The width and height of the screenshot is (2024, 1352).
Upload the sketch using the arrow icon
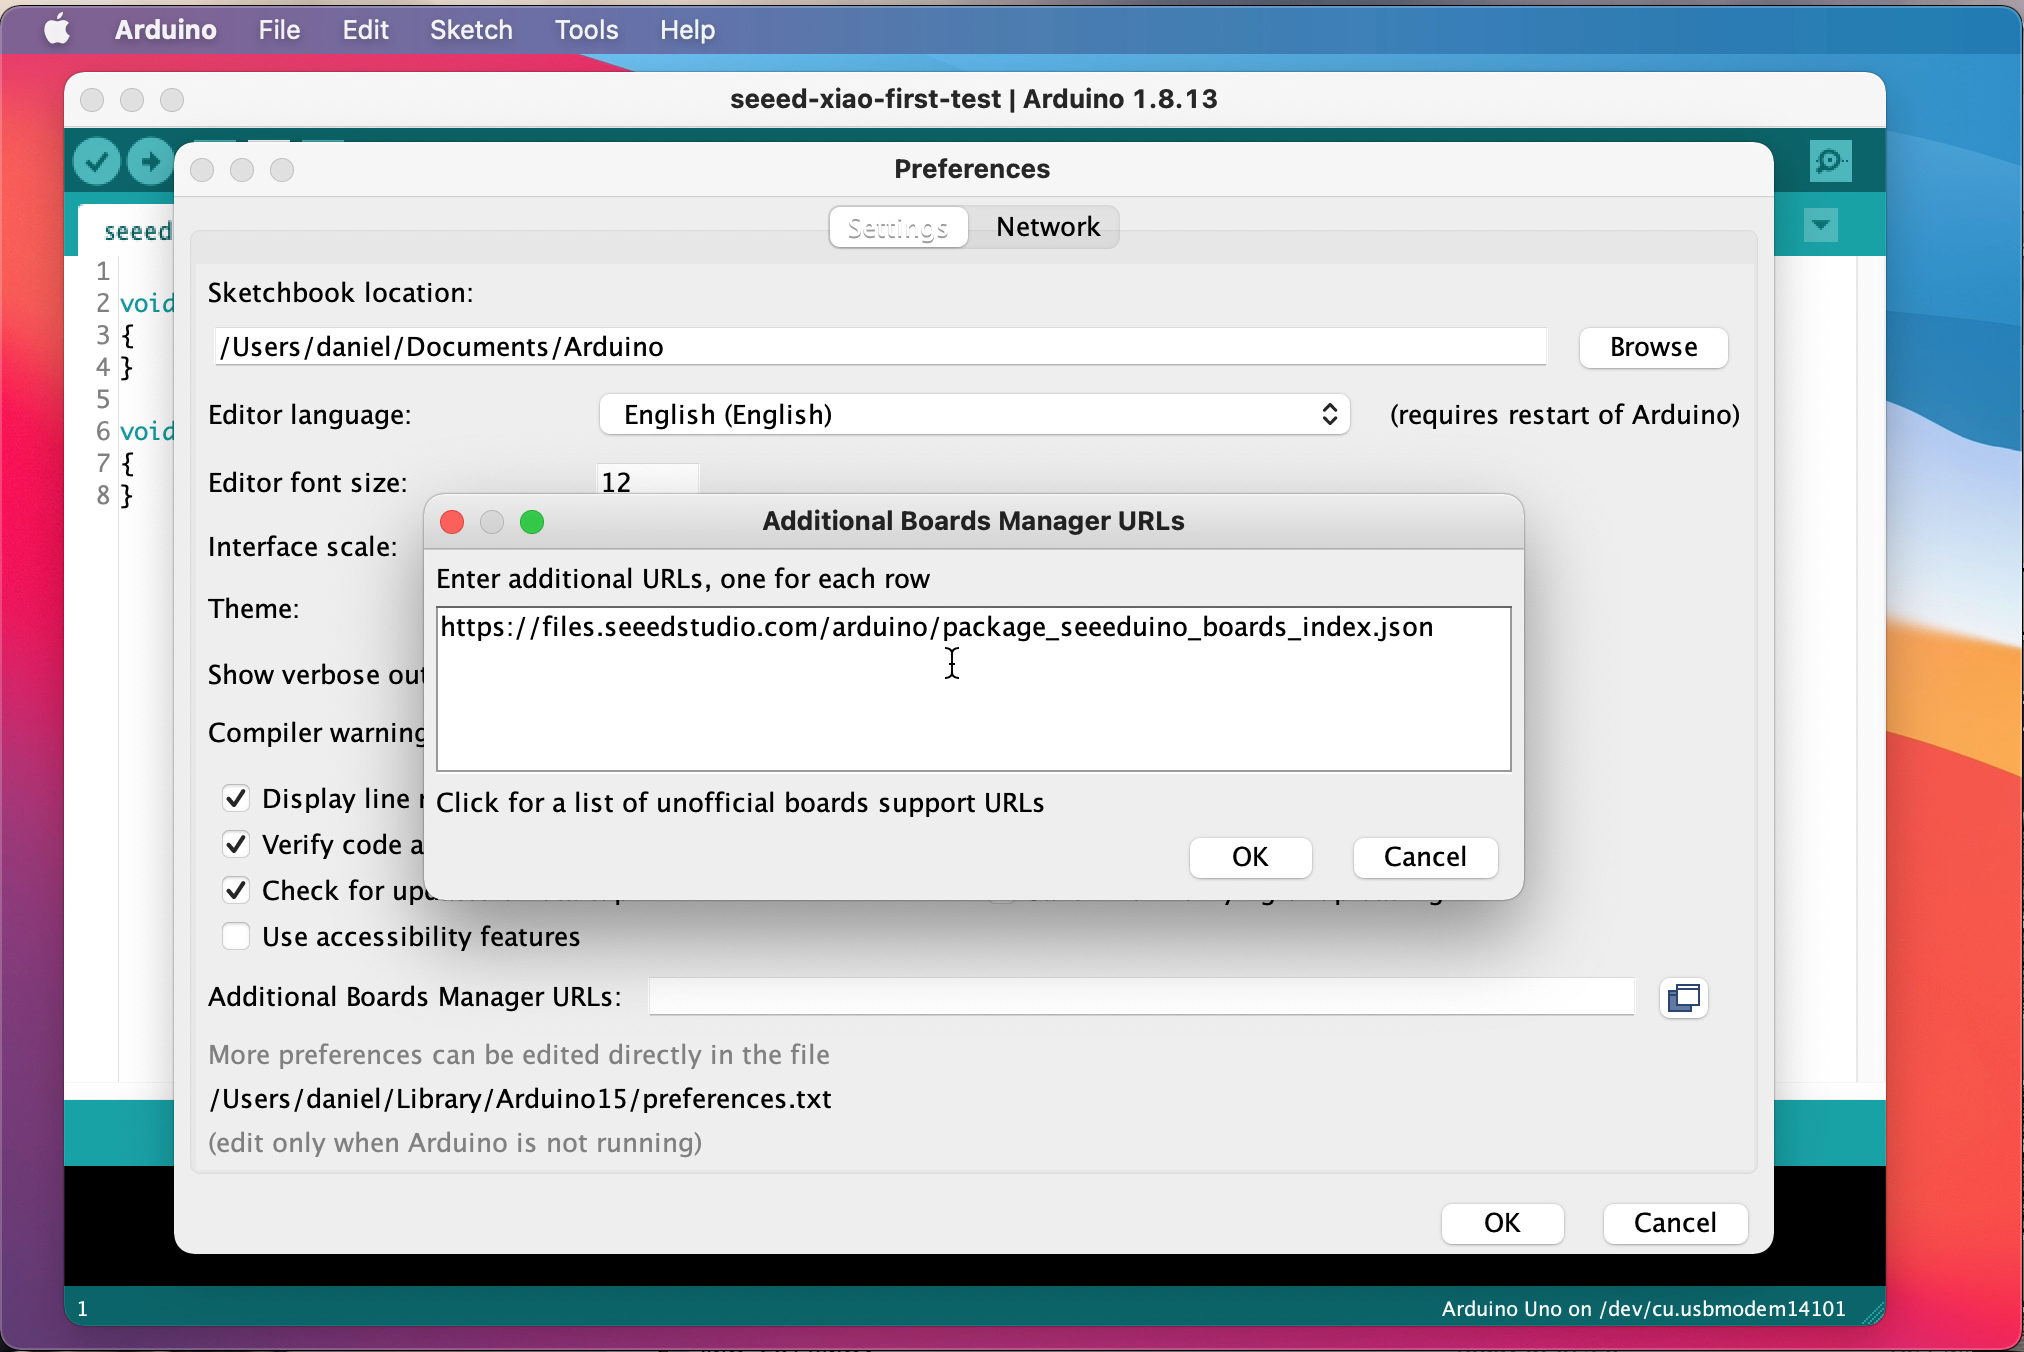coord(150,161)
